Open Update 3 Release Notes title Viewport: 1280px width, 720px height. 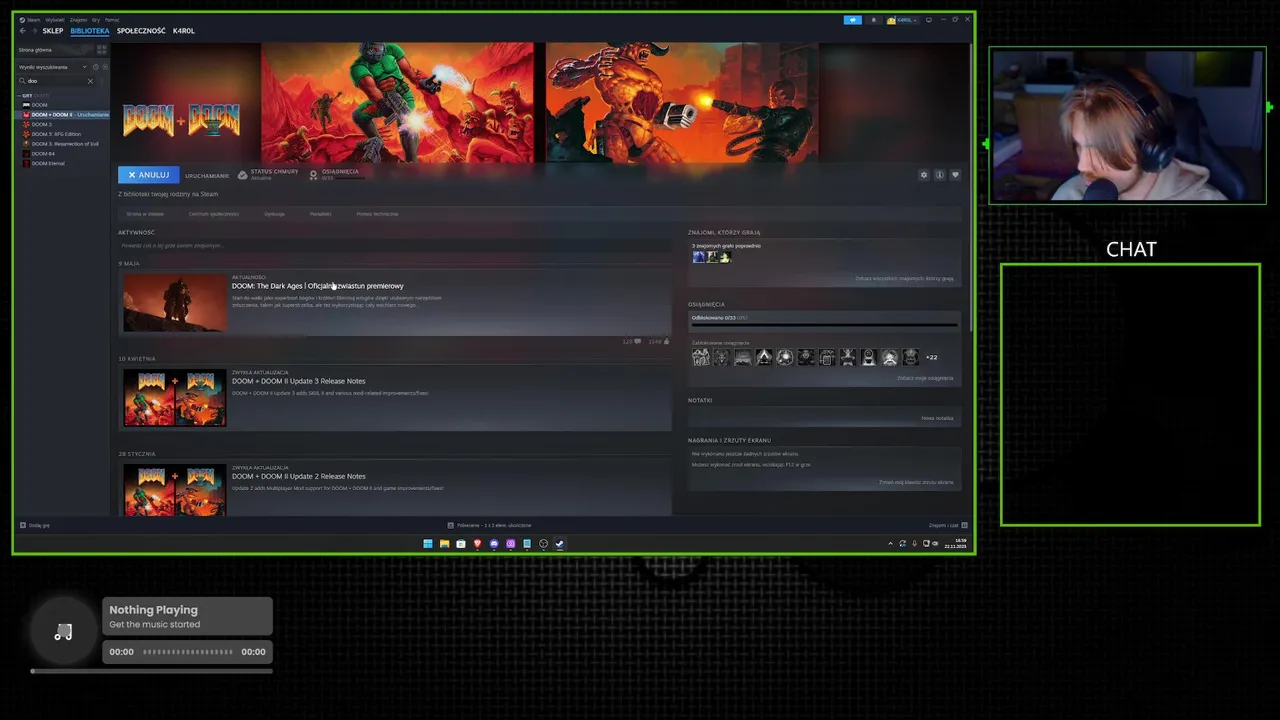point(298,381)
